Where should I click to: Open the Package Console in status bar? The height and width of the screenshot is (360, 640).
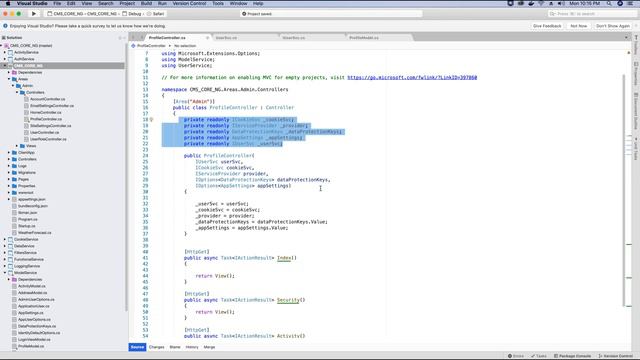(572, 356)
